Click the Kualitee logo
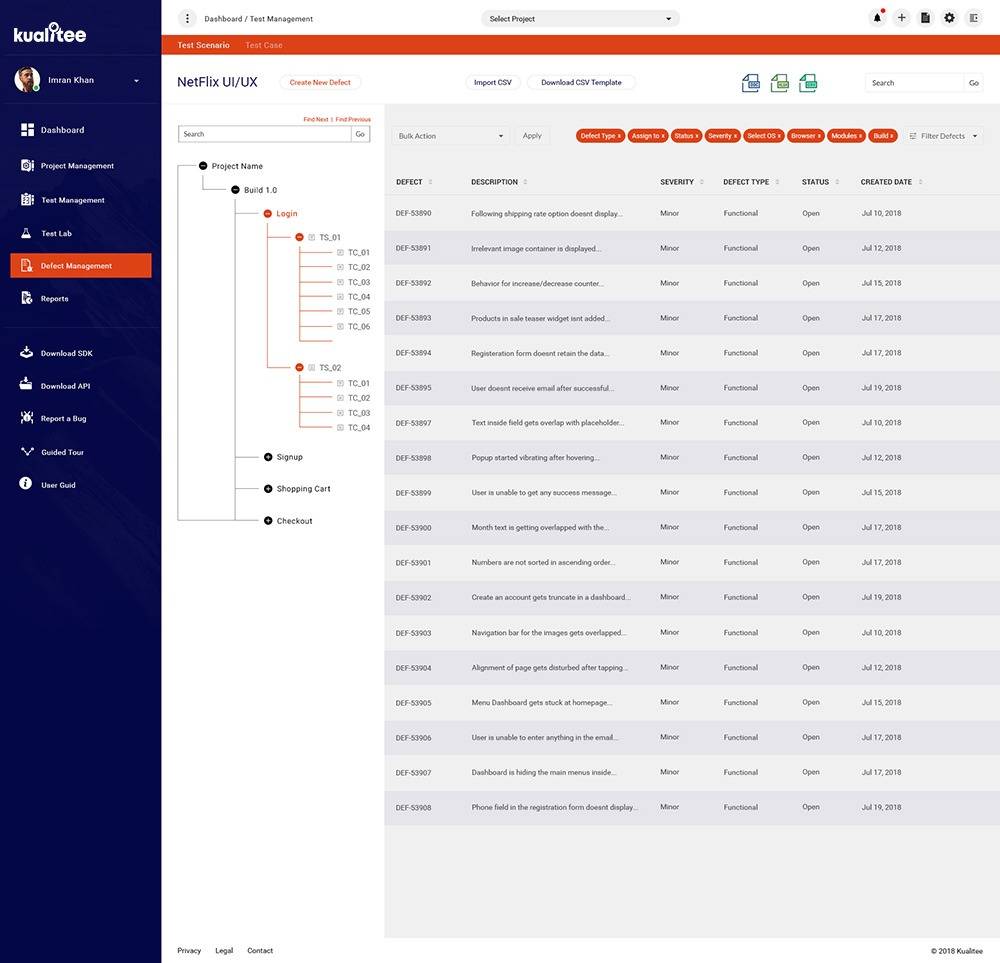The image size is (1000, 963). pyautogui.click(x=50, y=33)
